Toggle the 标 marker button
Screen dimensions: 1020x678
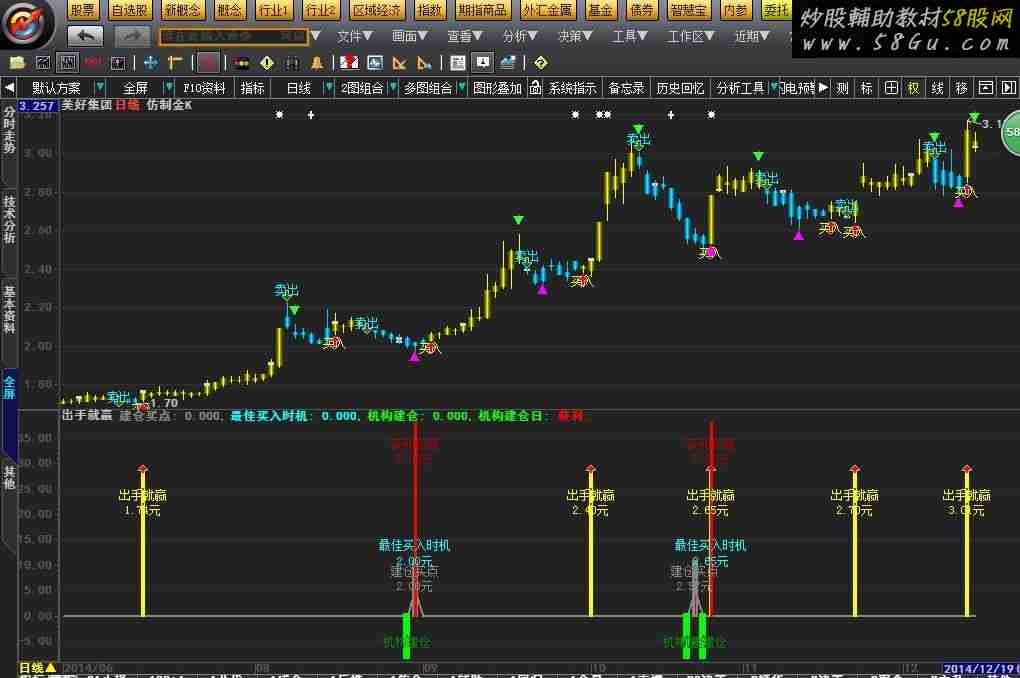[x=866, y=88]
